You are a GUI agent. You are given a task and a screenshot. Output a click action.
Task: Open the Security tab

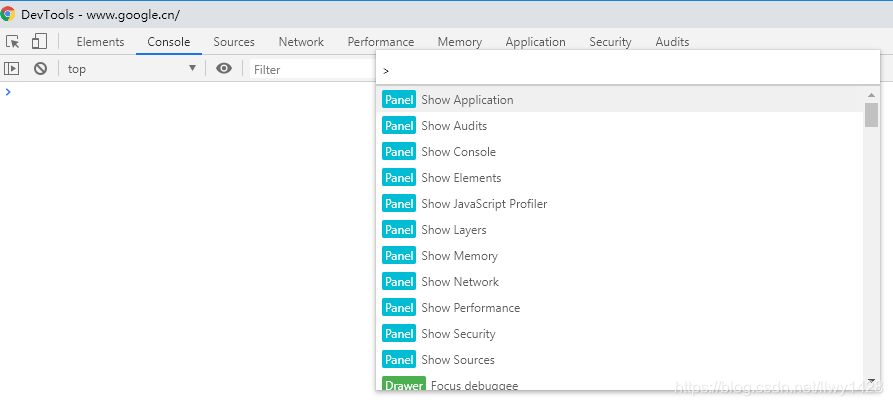coord(611,42)
